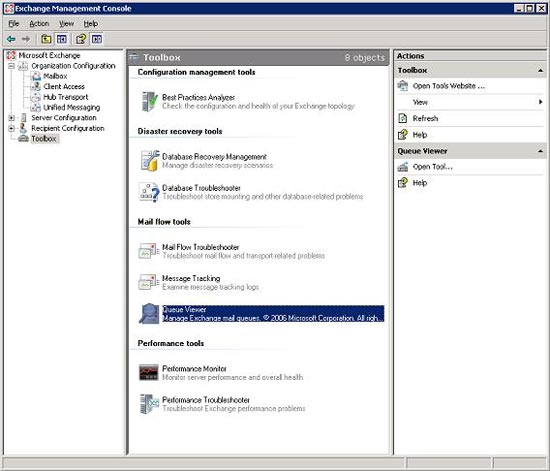Select Best Practices Analyzer entry text
The image size is (550, 471).
(x=198, y=97)
